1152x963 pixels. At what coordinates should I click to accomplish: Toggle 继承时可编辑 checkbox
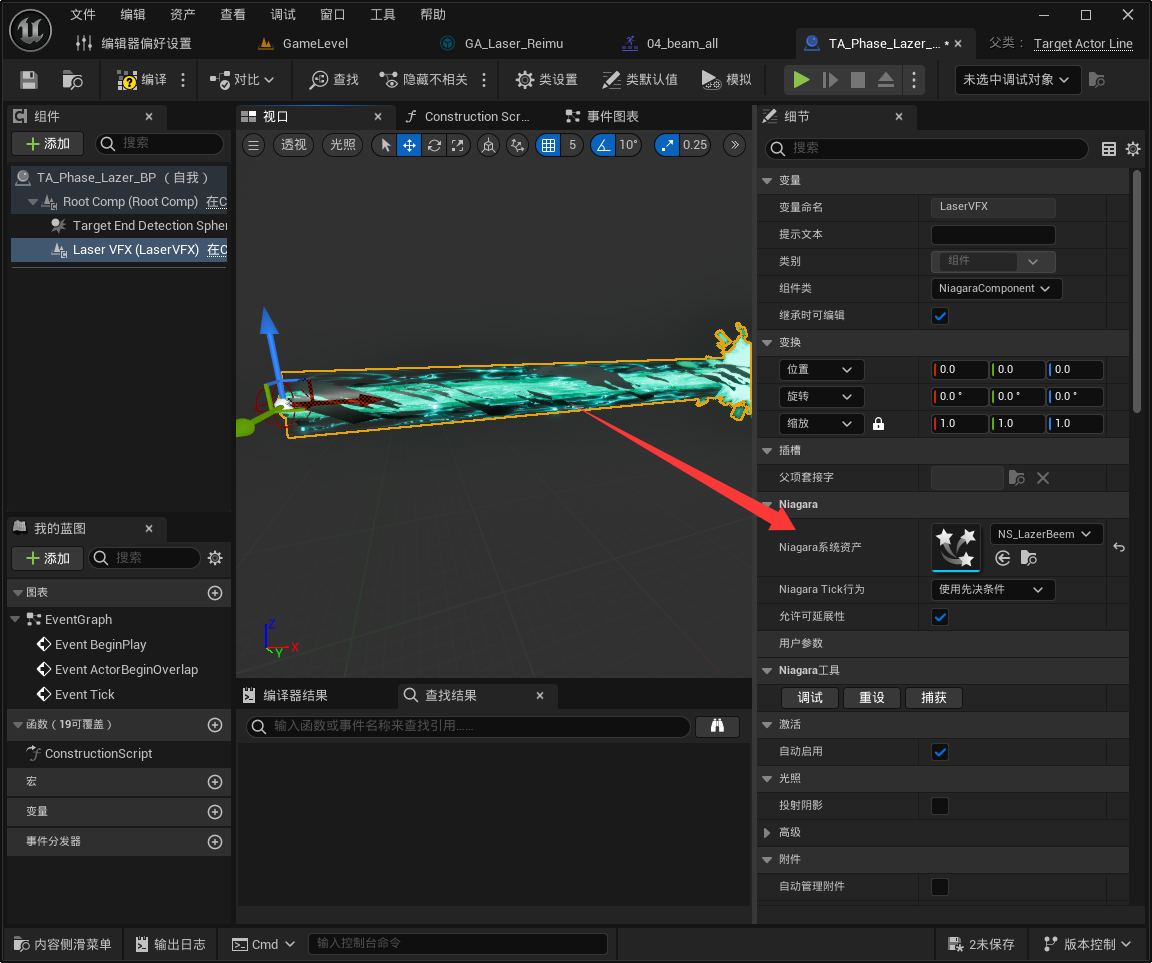(940, 316)
